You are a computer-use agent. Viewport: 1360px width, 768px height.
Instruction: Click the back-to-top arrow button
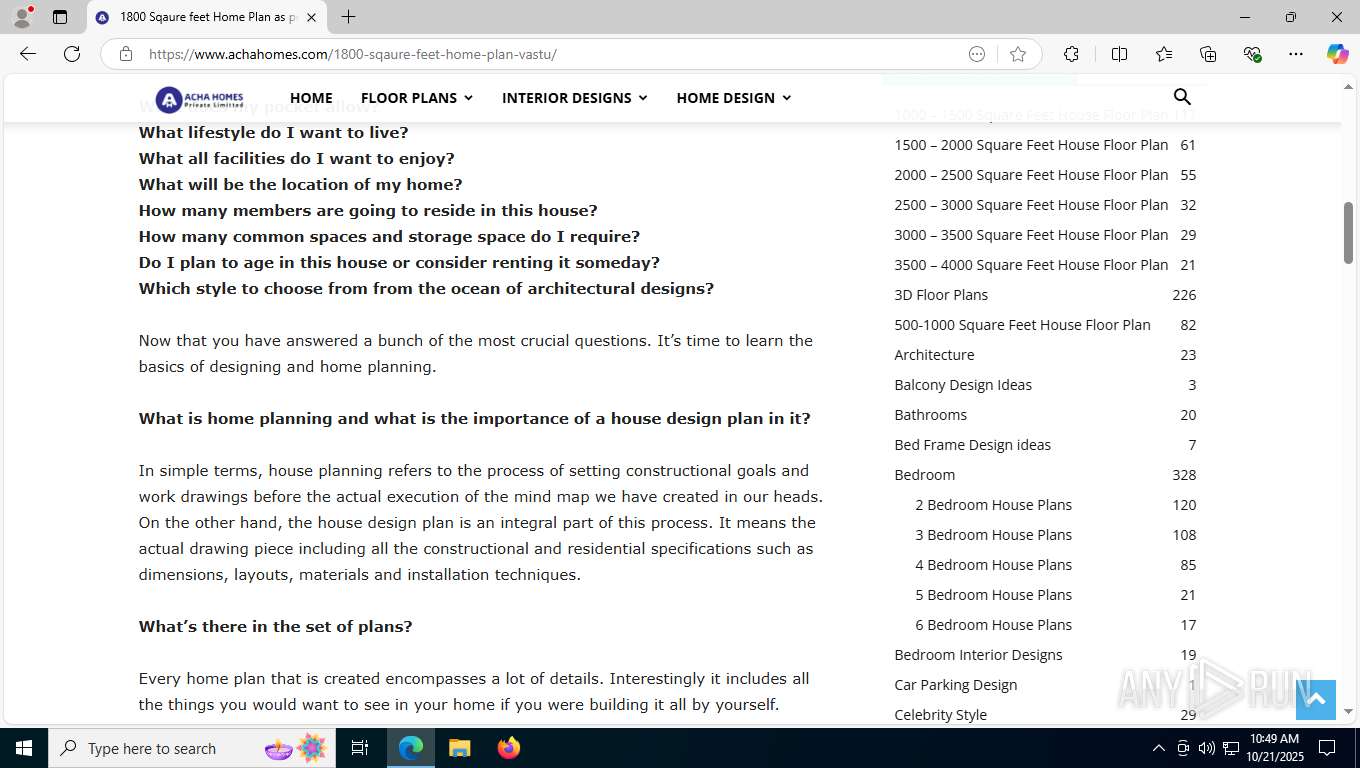1316,699
